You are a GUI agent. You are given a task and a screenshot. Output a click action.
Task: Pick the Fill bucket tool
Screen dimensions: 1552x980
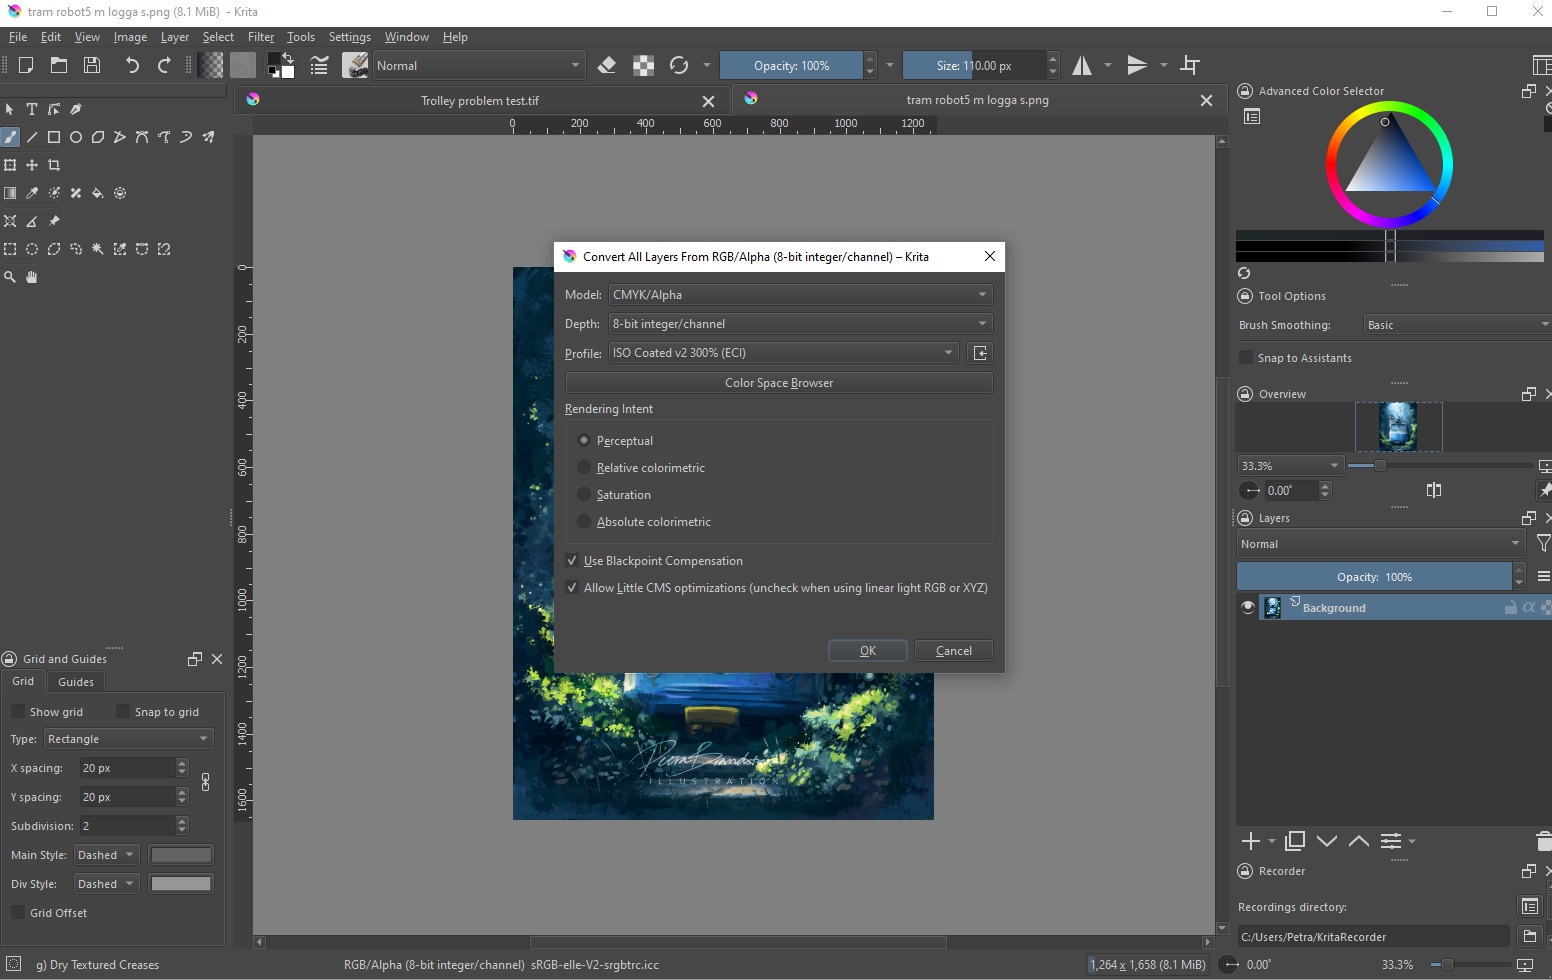(98, 193)
